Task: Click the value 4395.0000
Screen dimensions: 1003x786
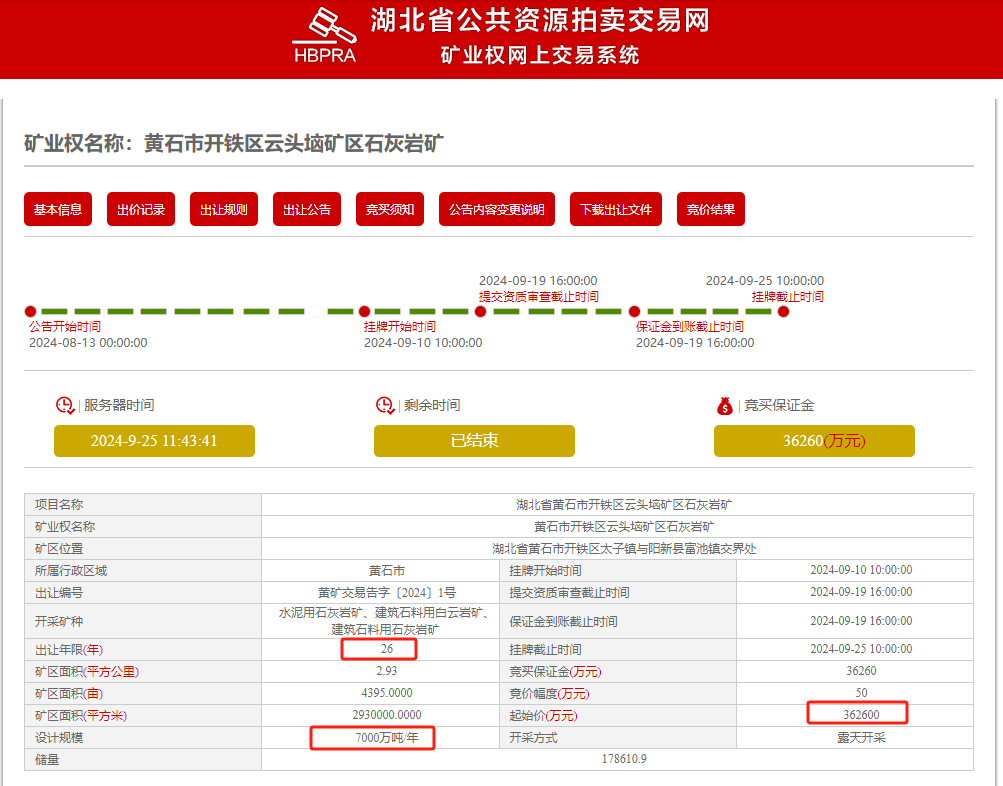Action: 386,693
